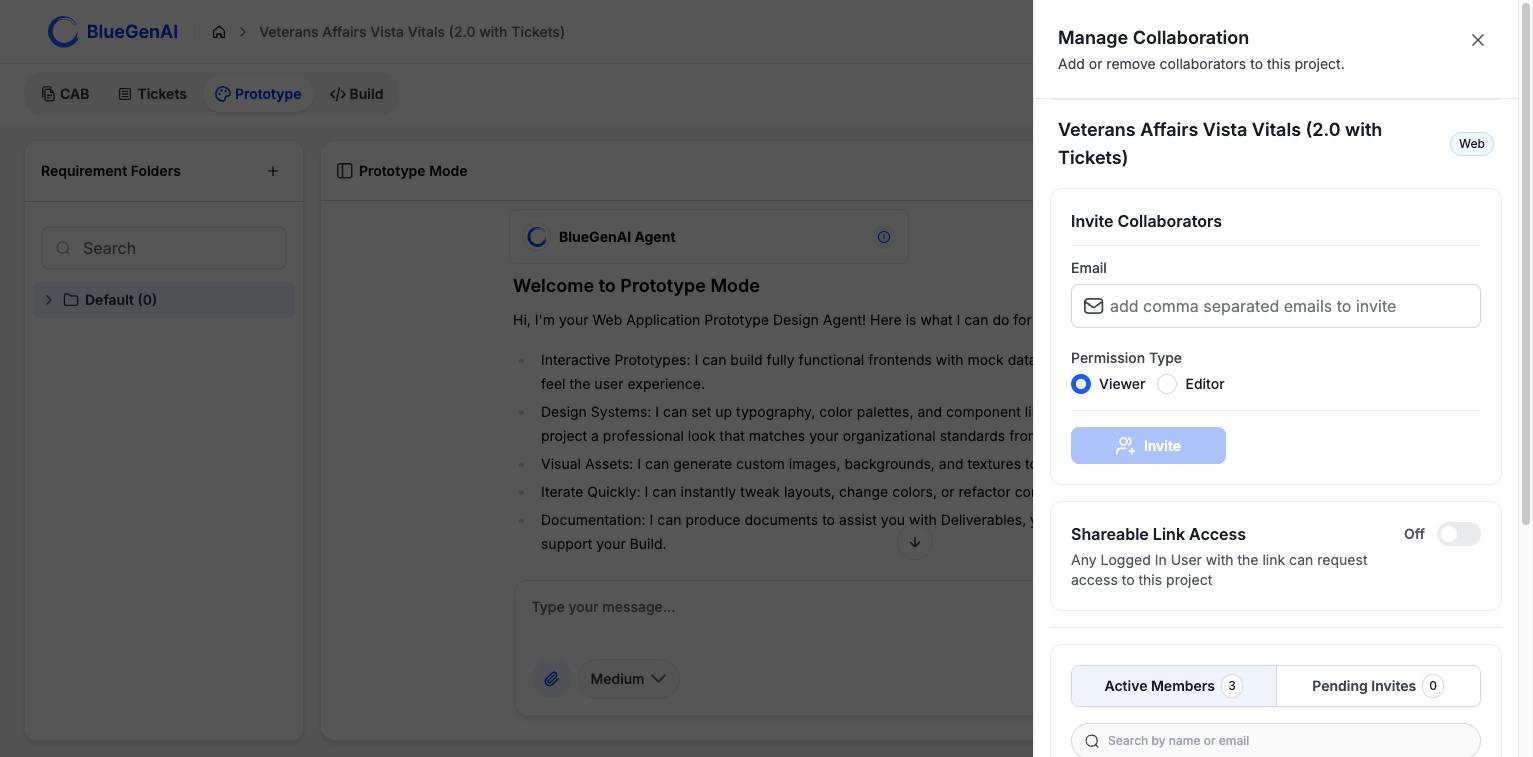Click the BlueGenAI Agent info icon
The height and width of the screenshot is (757, 1533).
point(884,237)
